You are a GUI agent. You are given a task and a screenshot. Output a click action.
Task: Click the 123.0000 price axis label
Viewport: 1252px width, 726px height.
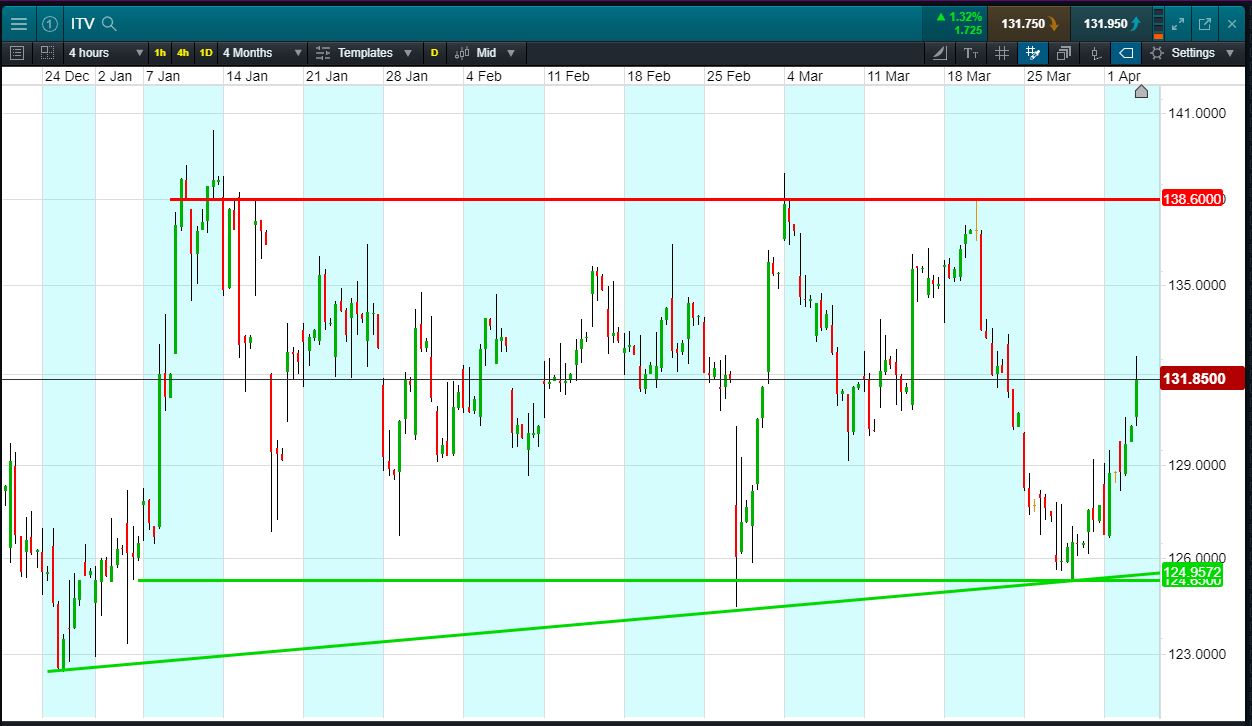[1195, 654]
